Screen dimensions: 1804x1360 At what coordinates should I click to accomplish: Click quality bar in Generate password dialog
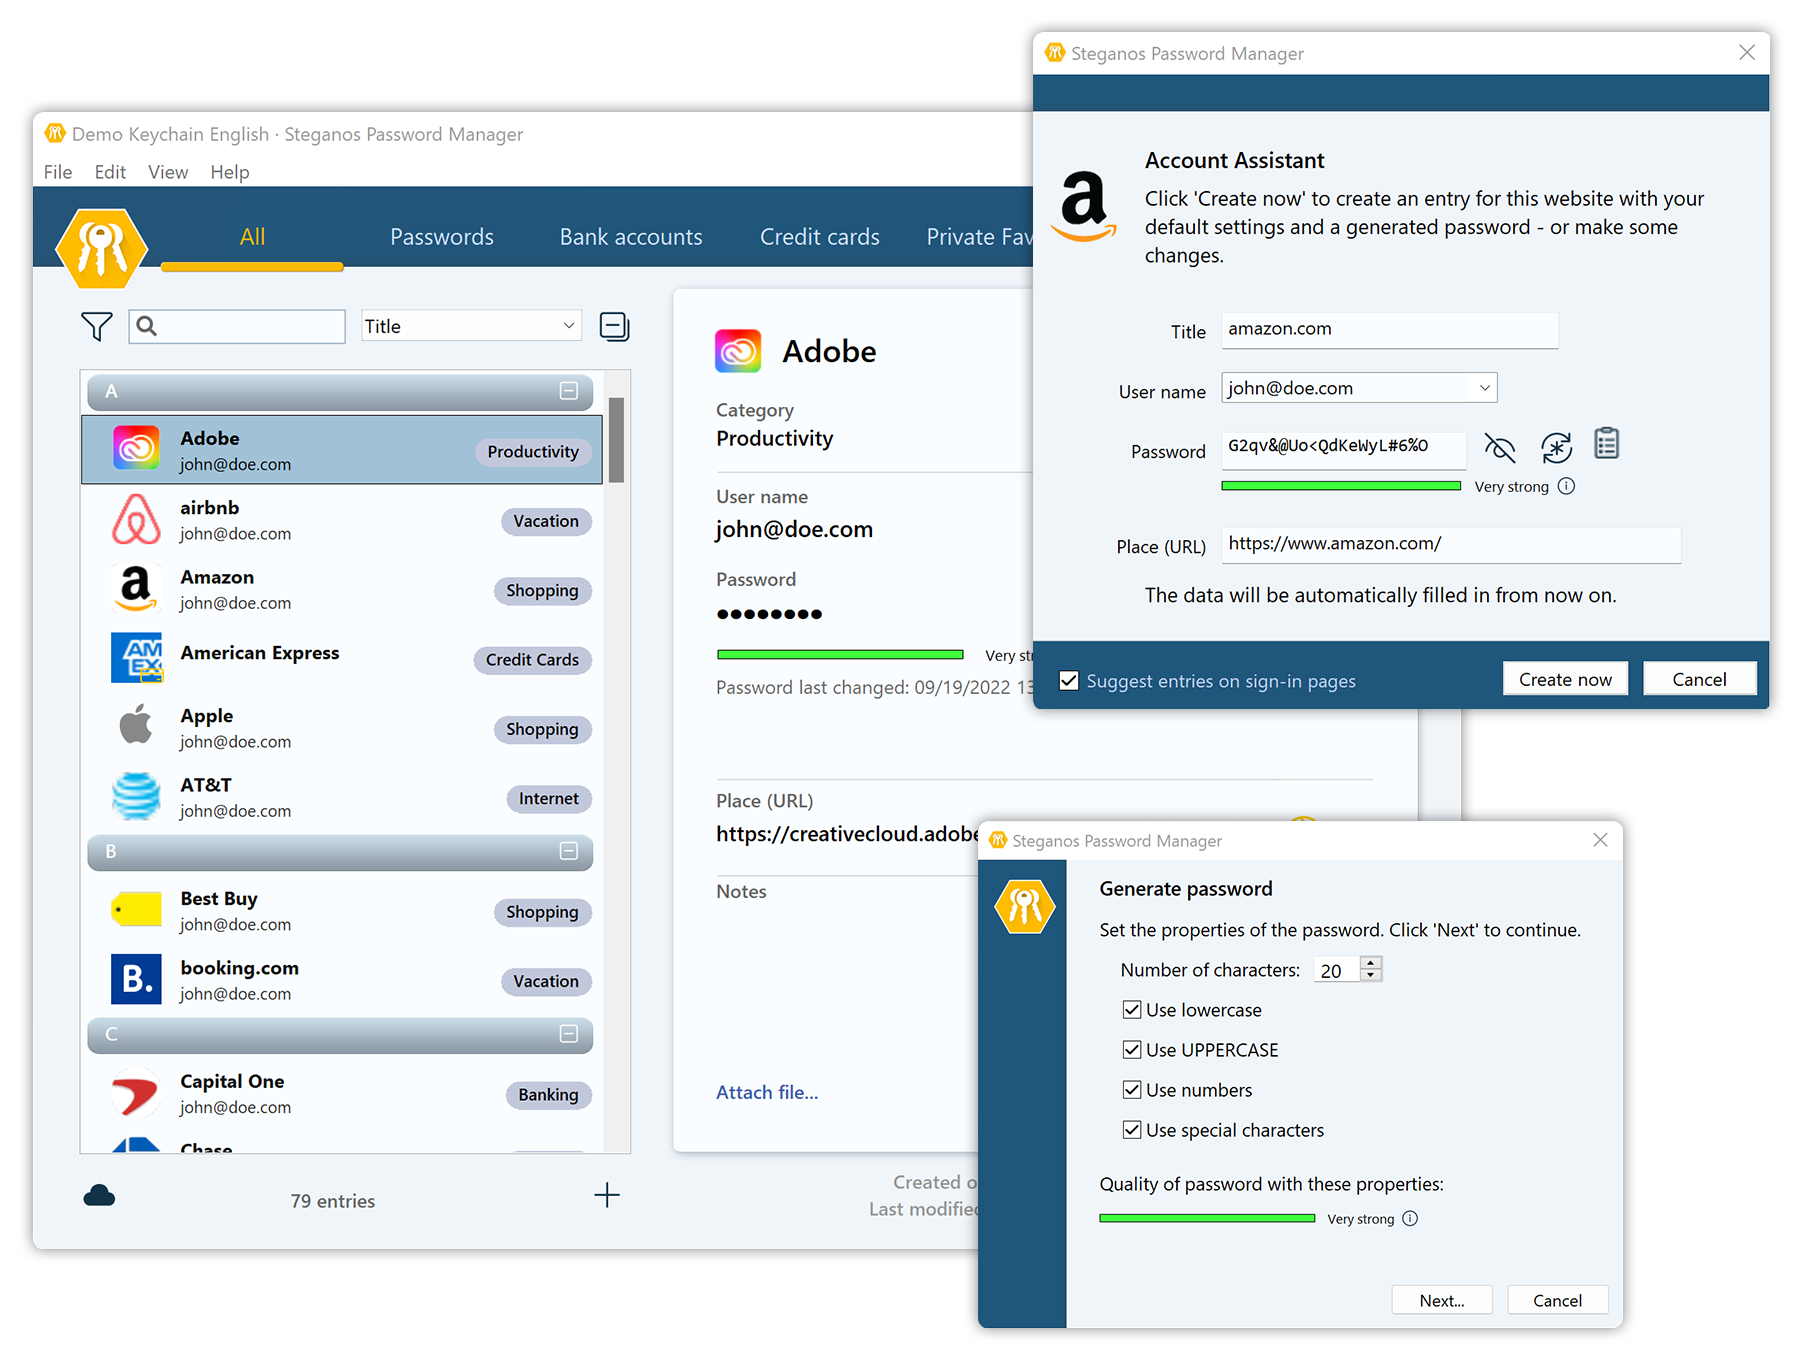pyautogui.click(x=1207, y=1218)
